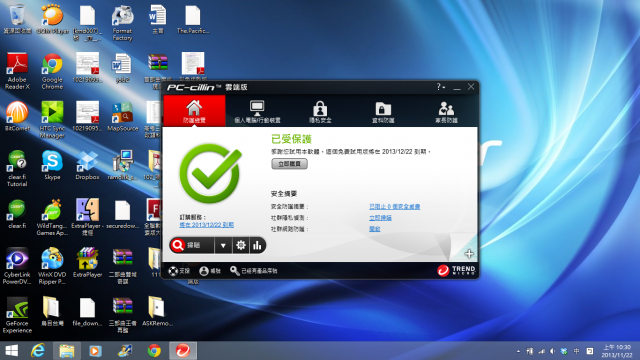Select MapSource desktop icon

[x=122, y=116]
